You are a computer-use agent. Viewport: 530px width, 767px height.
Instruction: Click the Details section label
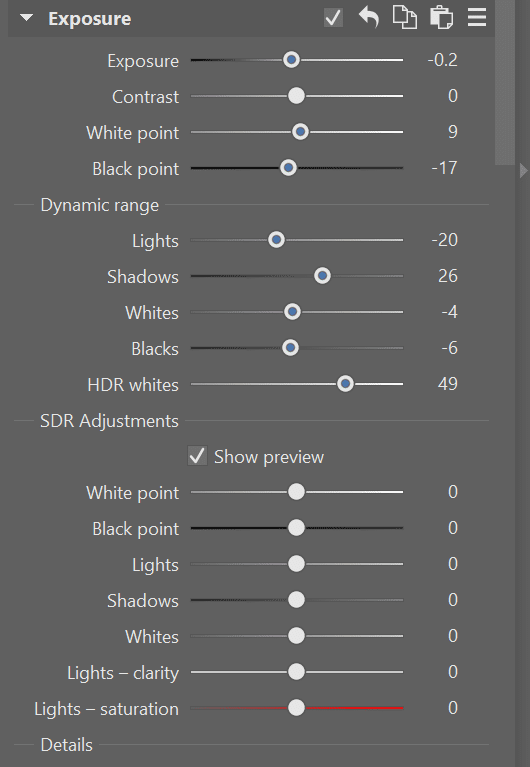click(x=67, y=744)
